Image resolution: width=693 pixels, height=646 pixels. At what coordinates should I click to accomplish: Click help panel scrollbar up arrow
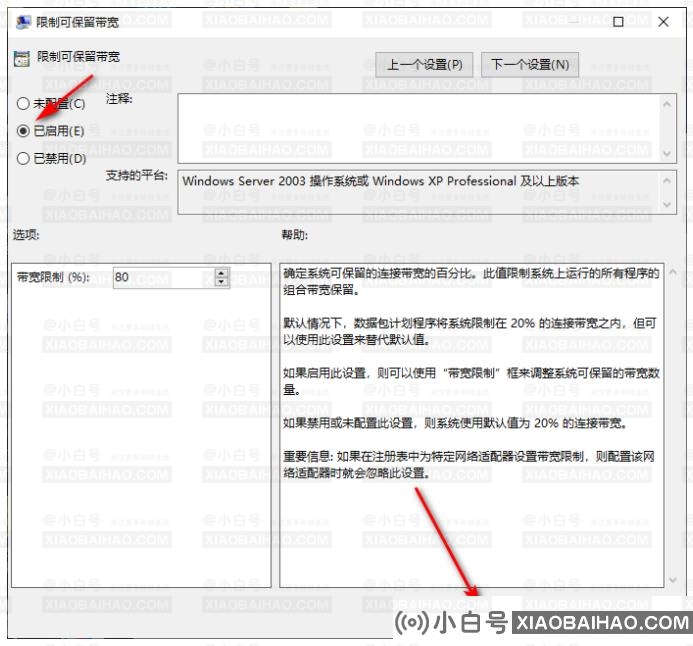pyautogui.click(x=673, y=272)
